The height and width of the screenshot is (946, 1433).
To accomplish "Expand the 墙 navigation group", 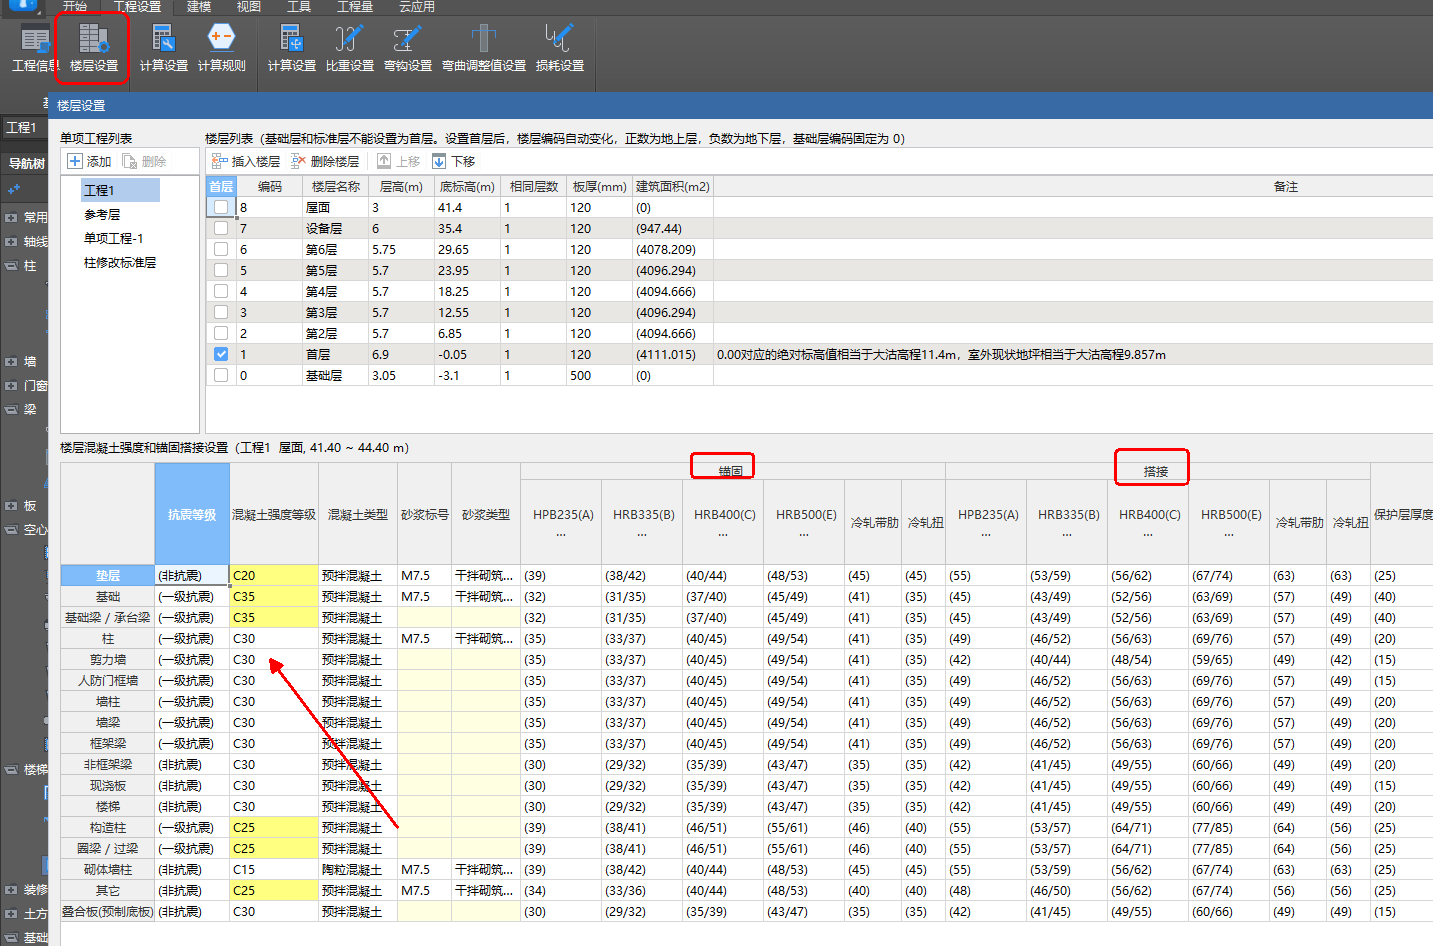I will tap(11, 362).
